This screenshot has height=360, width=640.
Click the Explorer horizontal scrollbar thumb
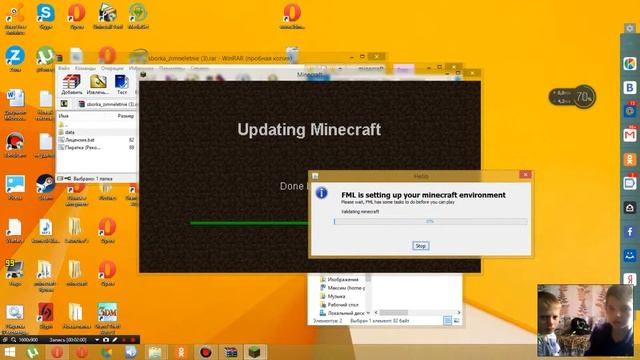coord(394,313)
